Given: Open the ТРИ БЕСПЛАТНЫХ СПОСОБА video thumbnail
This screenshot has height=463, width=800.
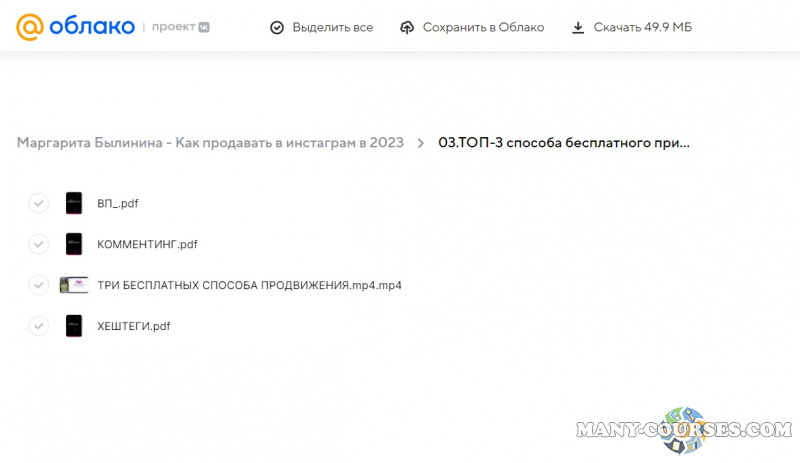Looking at the screenshot, I should click(x=74, y=285).
